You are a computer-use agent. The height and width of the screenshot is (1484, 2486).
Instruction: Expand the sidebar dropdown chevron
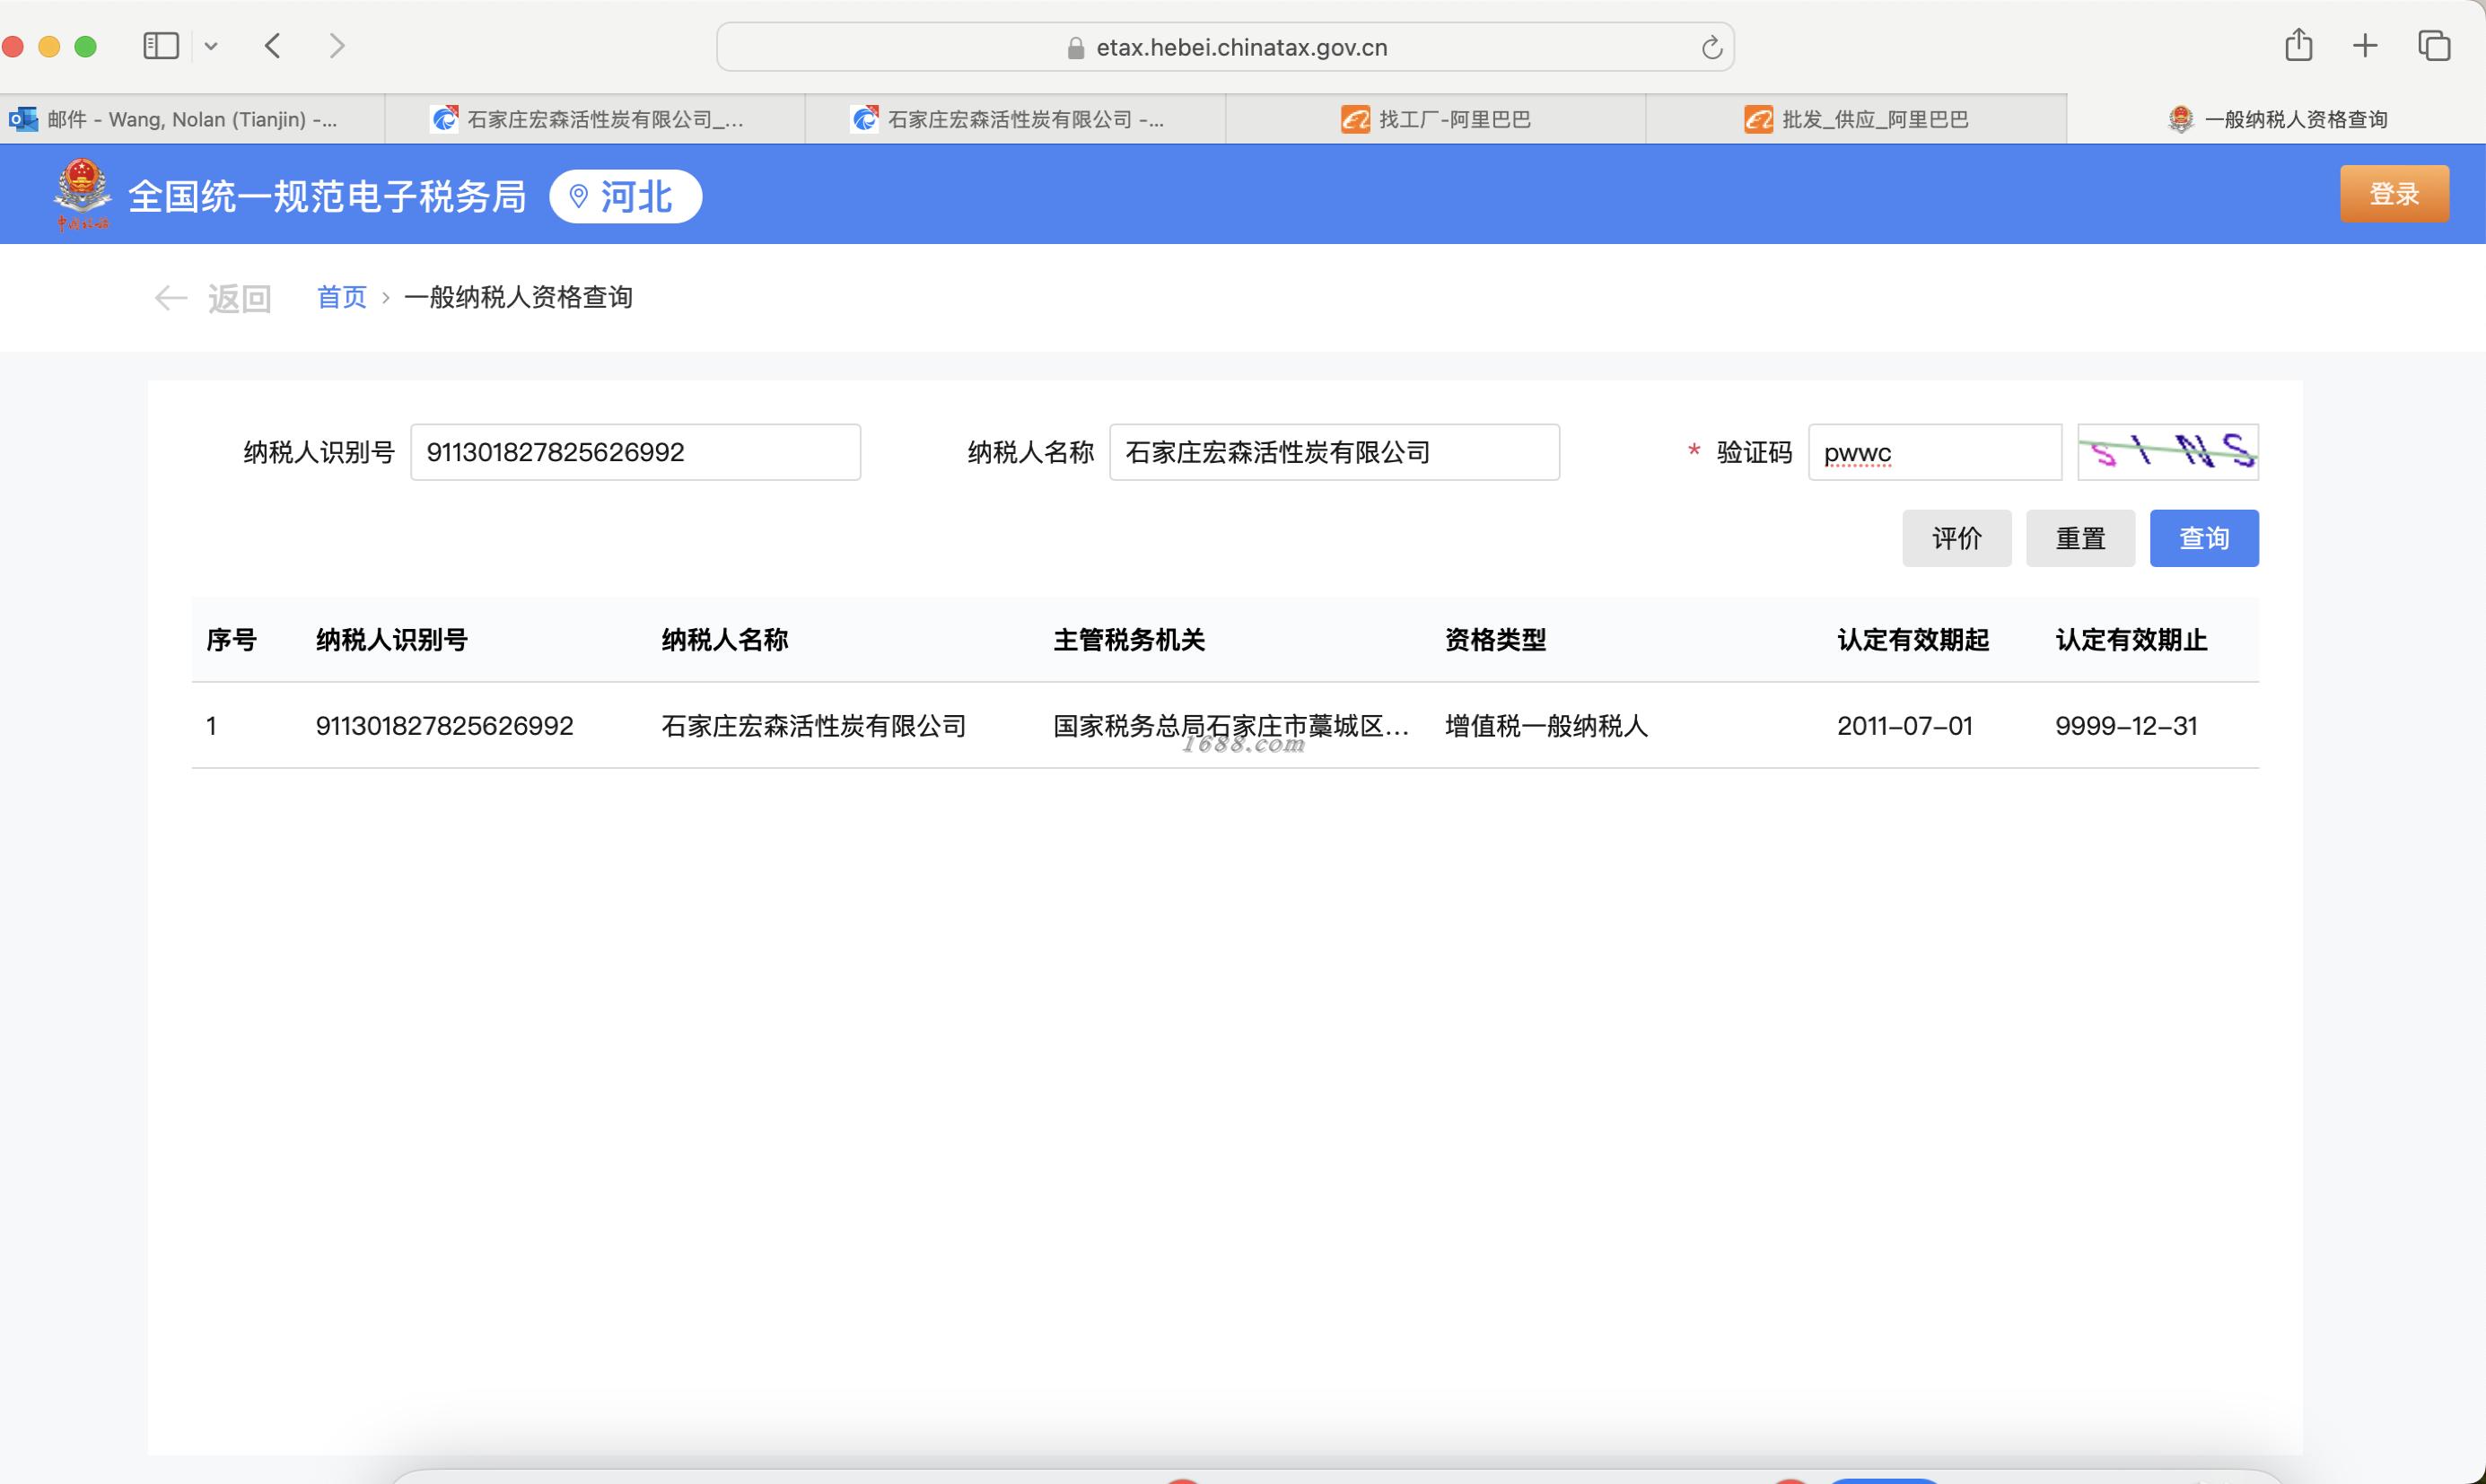[x=211, y=46]
